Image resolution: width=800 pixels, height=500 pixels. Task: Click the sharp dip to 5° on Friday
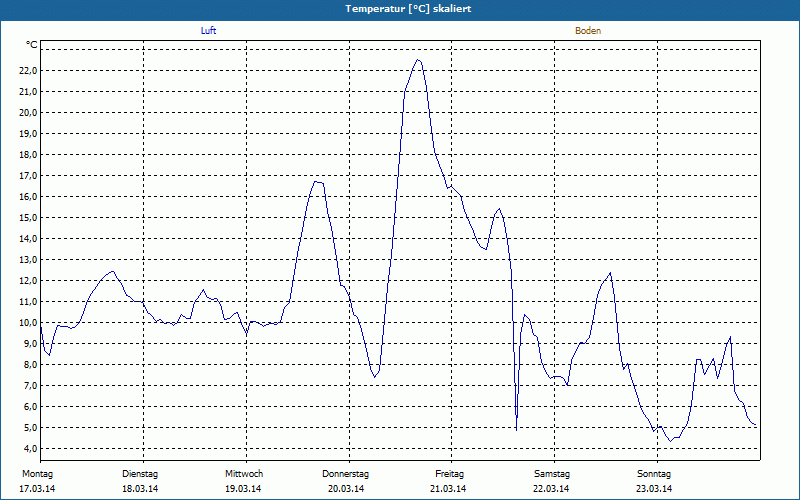tap(516, 430)
